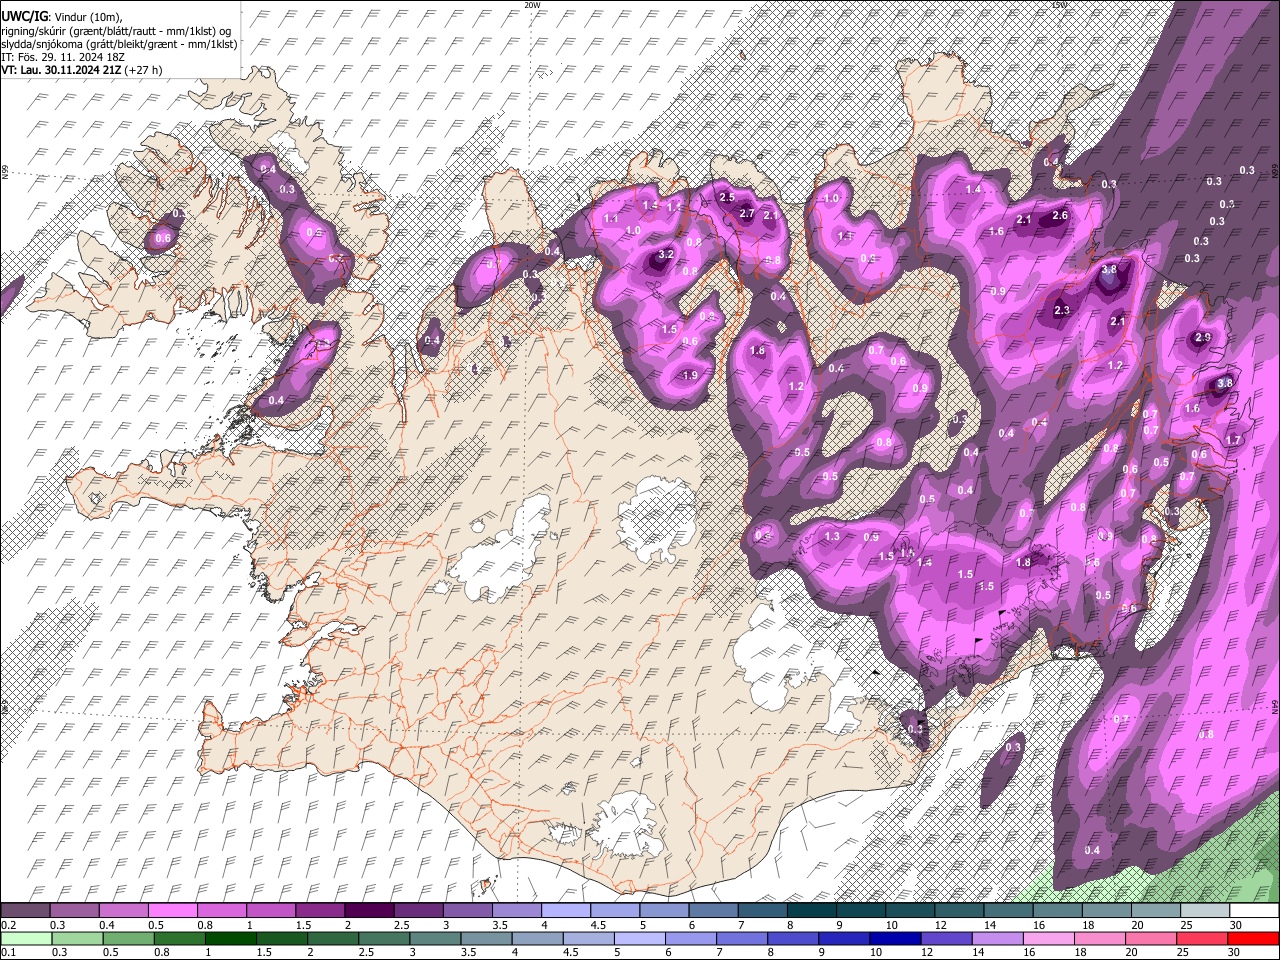Click the bright pink 0.5 snow legend swatch
The height and width of the screenshot is (960, 1280).
172,911
